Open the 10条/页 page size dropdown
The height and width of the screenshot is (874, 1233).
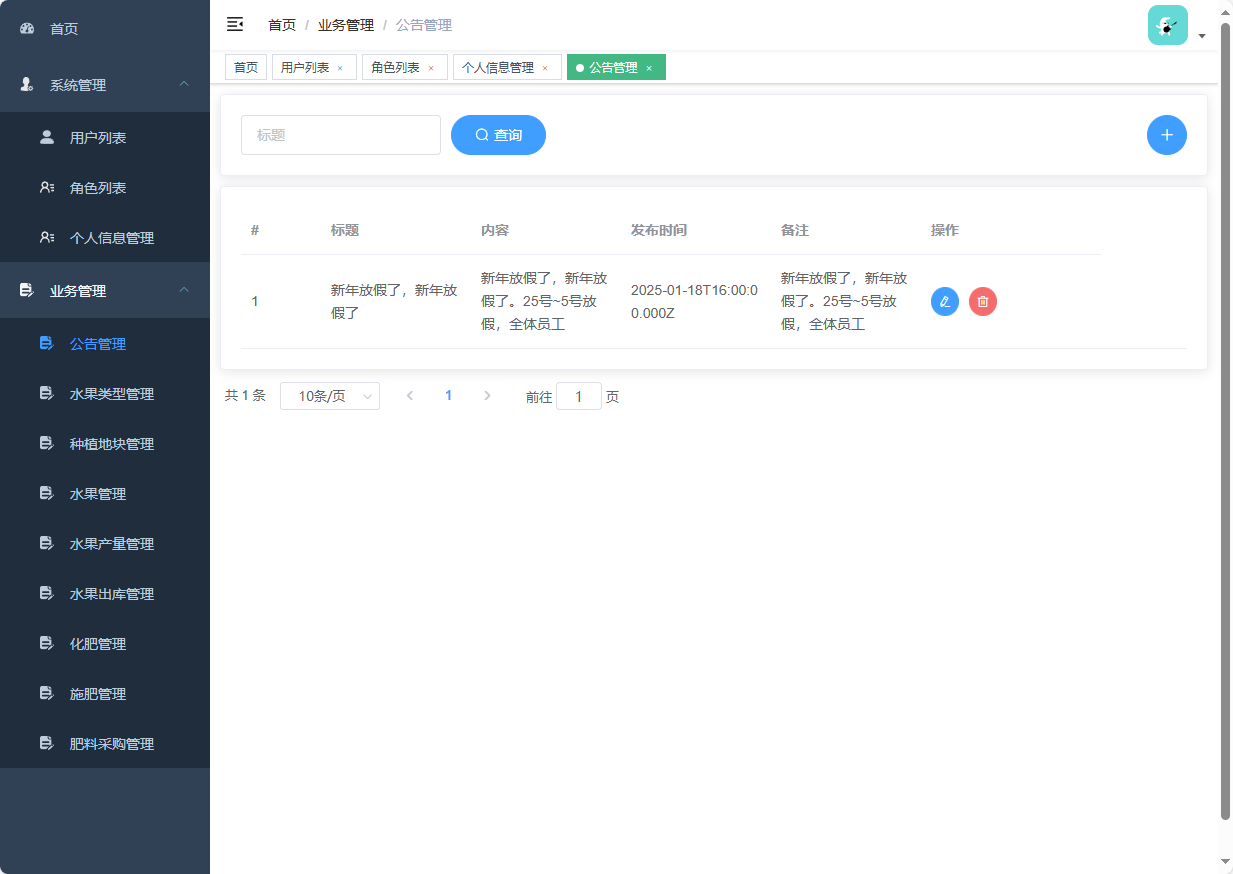point(329,396)
